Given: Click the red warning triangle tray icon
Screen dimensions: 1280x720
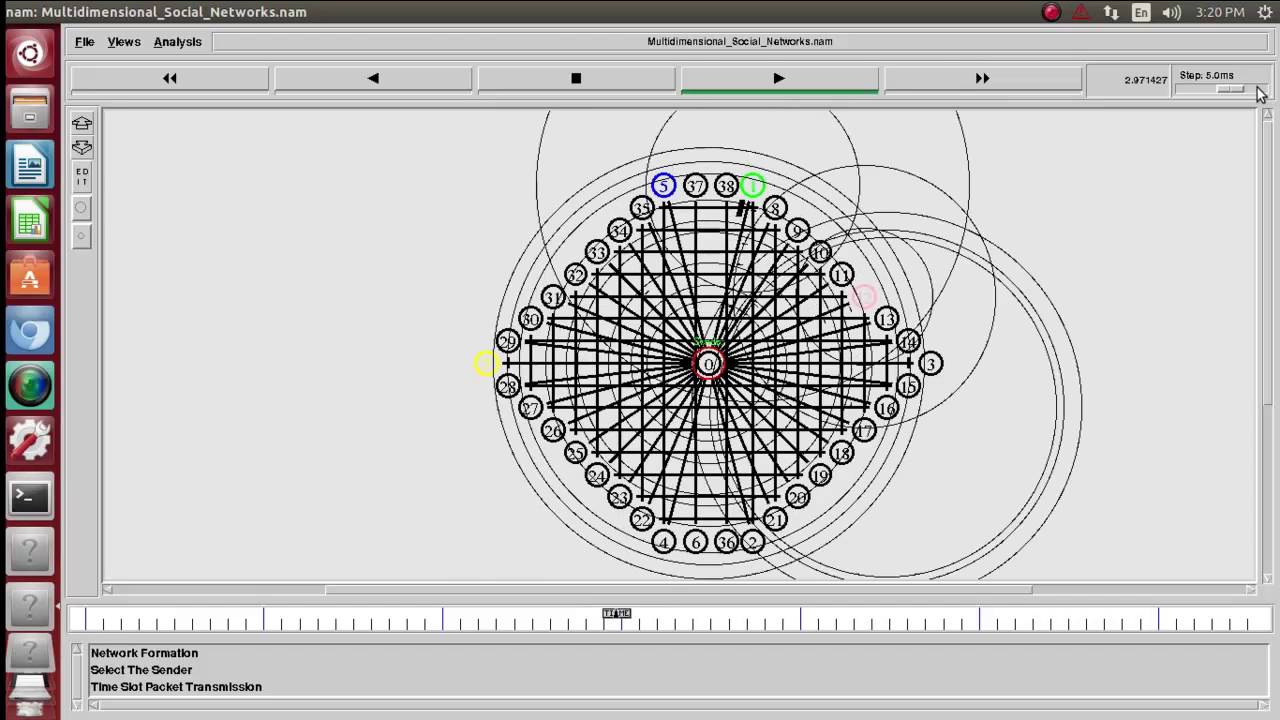Looking at the screenshot, I should (1081, 12).
